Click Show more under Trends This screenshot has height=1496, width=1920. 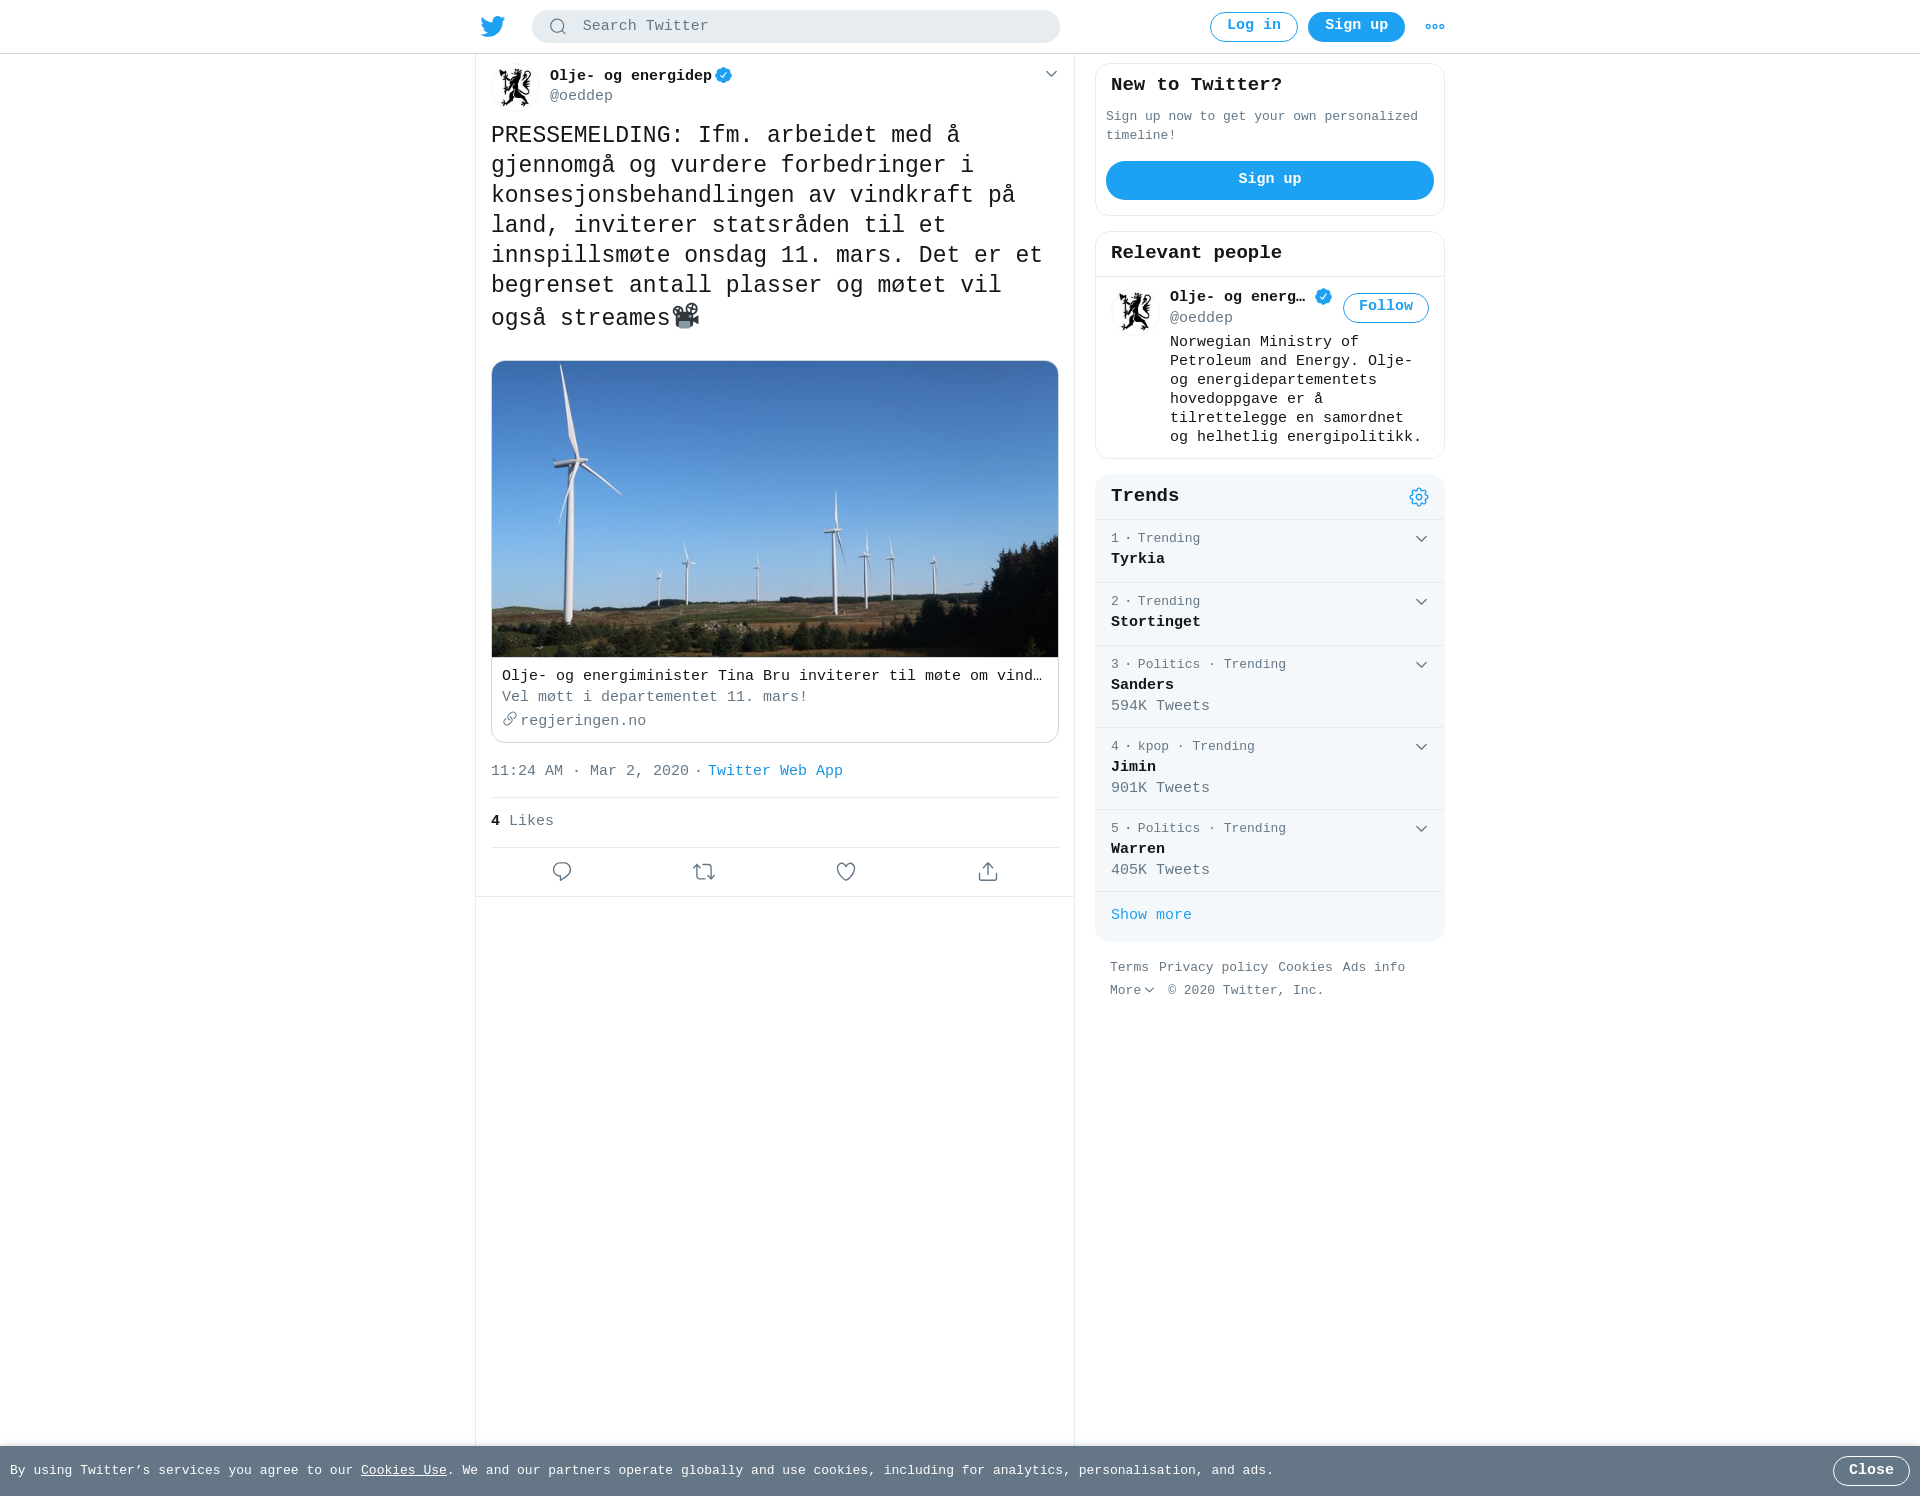pos(1151,915)
